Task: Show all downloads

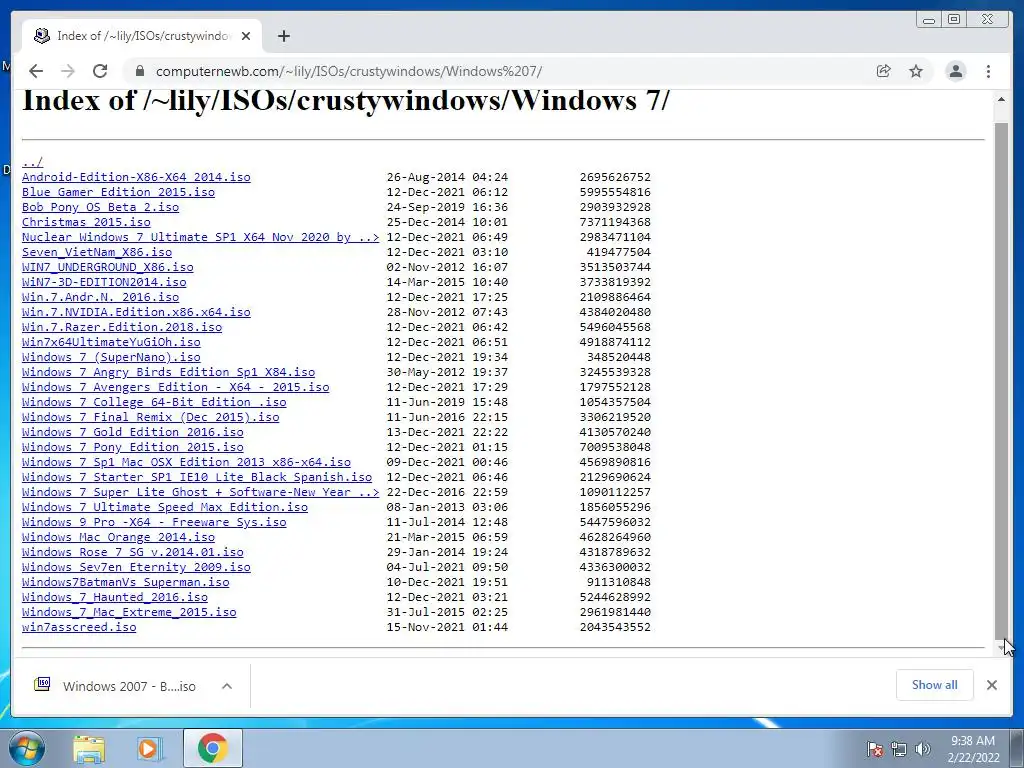Action: 935,684
